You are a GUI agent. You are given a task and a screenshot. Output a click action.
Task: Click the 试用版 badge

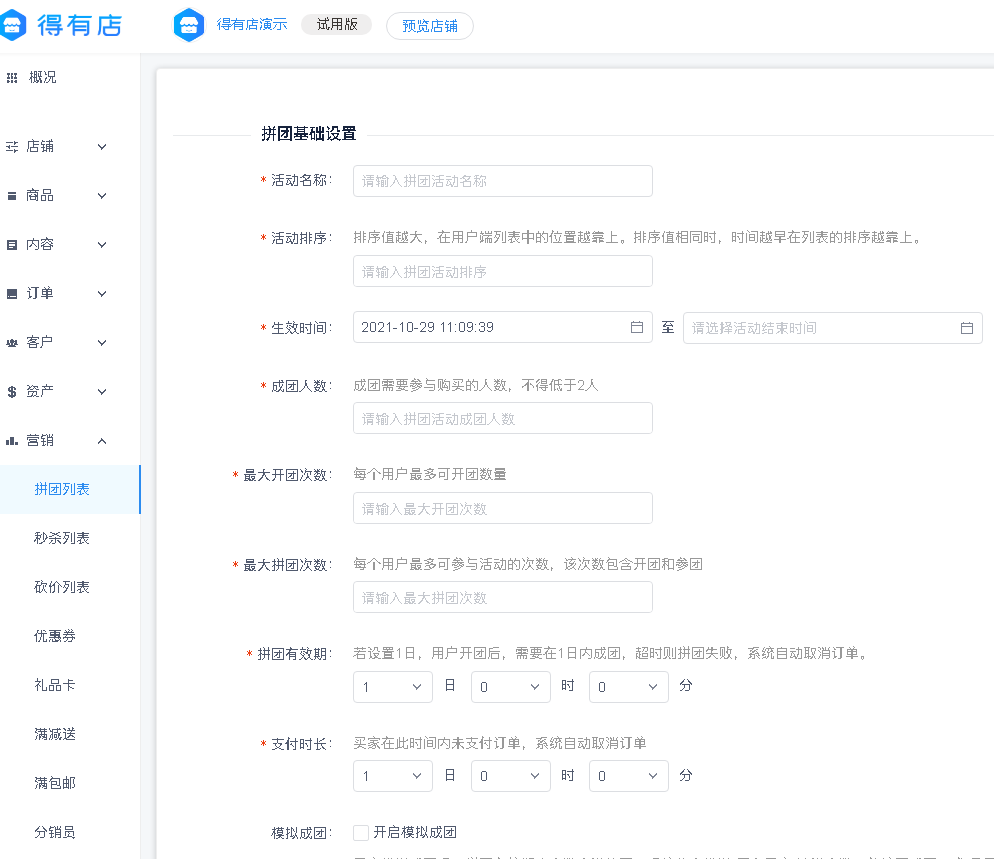[x=337, y=25]
